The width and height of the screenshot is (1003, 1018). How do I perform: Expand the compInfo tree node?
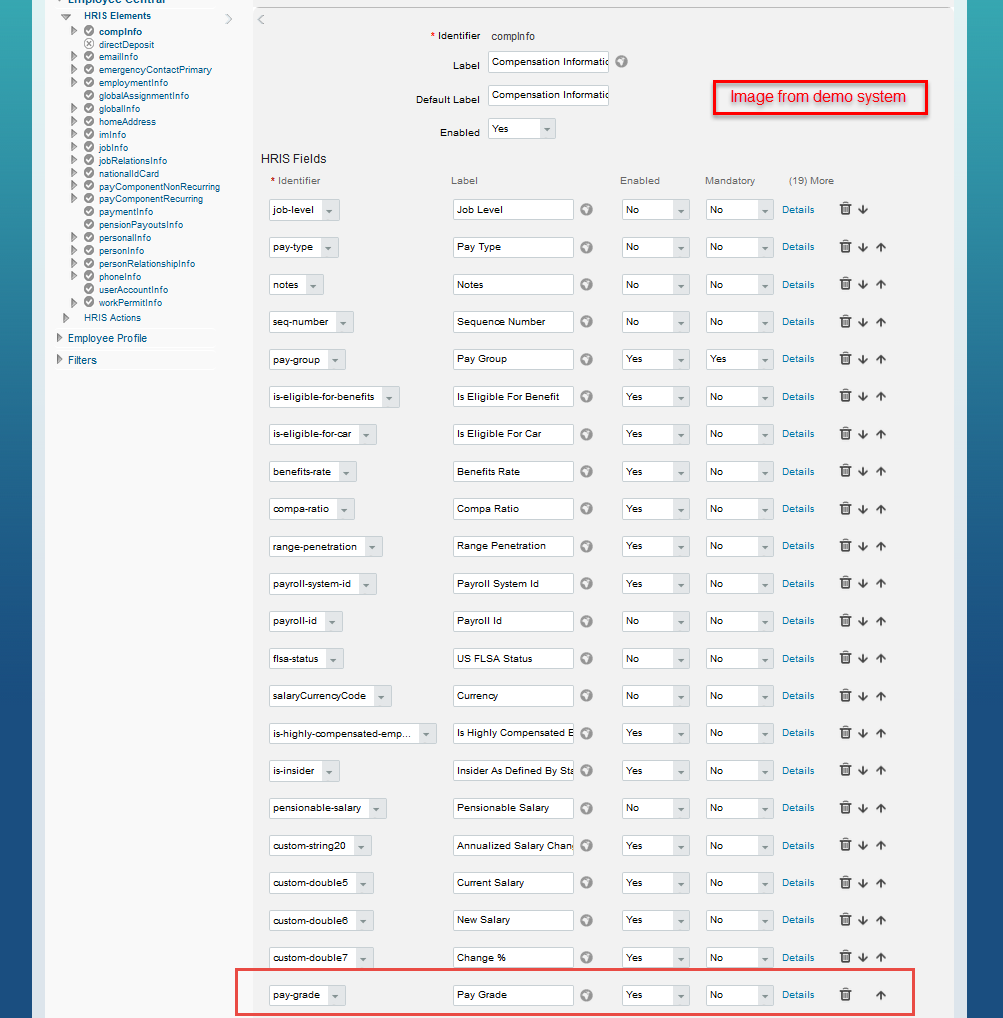74,31
